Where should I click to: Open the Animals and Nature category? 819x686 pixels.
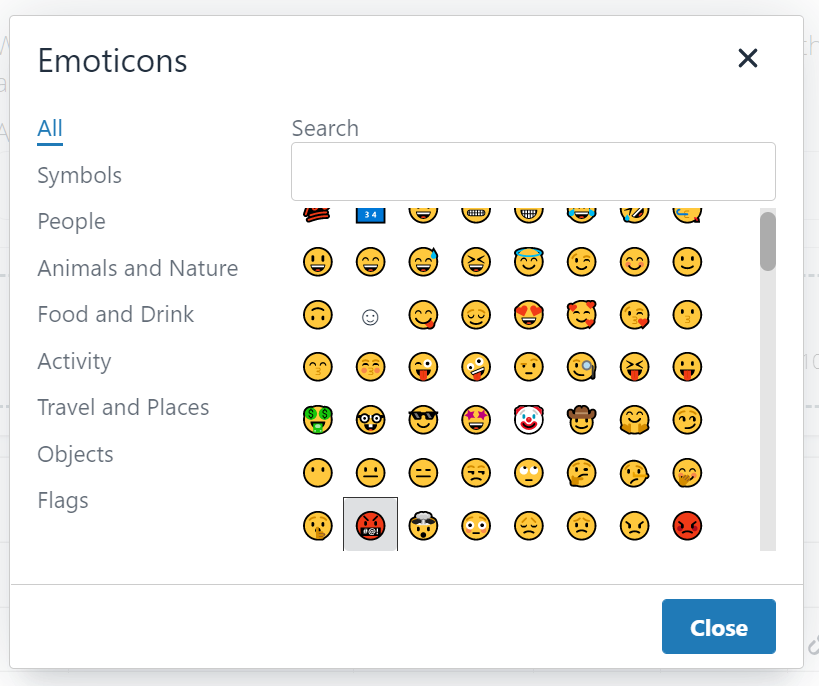(137, 268)
